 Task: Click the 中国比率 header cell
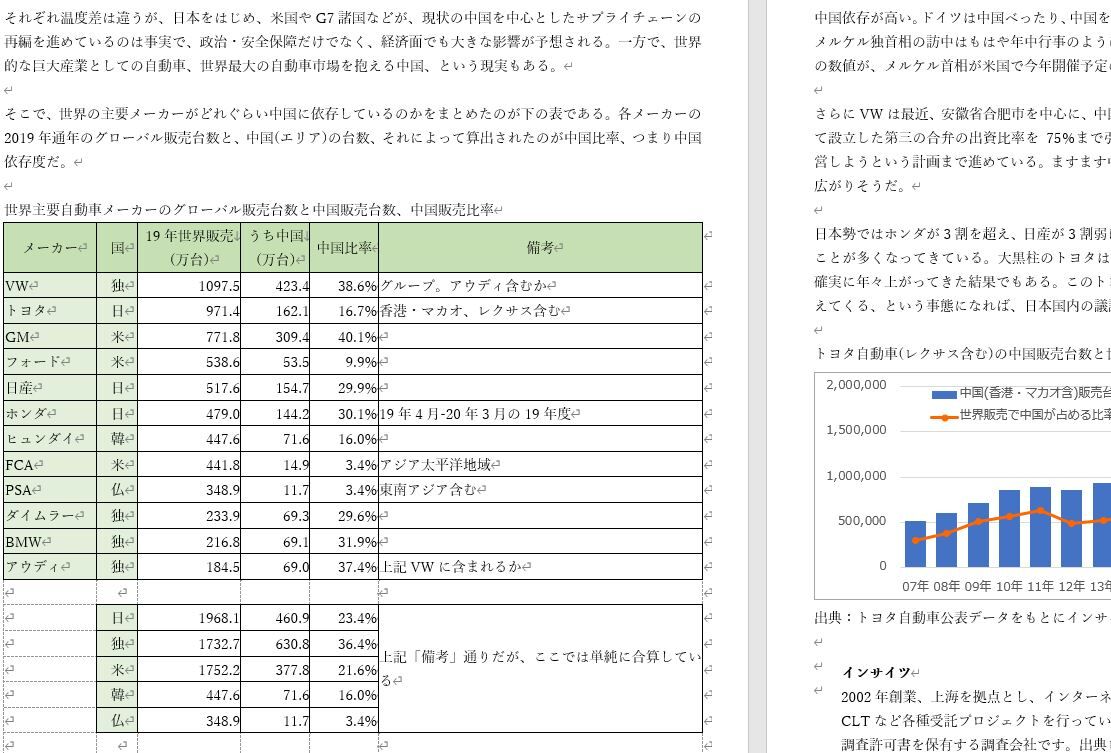coord(344,247)
